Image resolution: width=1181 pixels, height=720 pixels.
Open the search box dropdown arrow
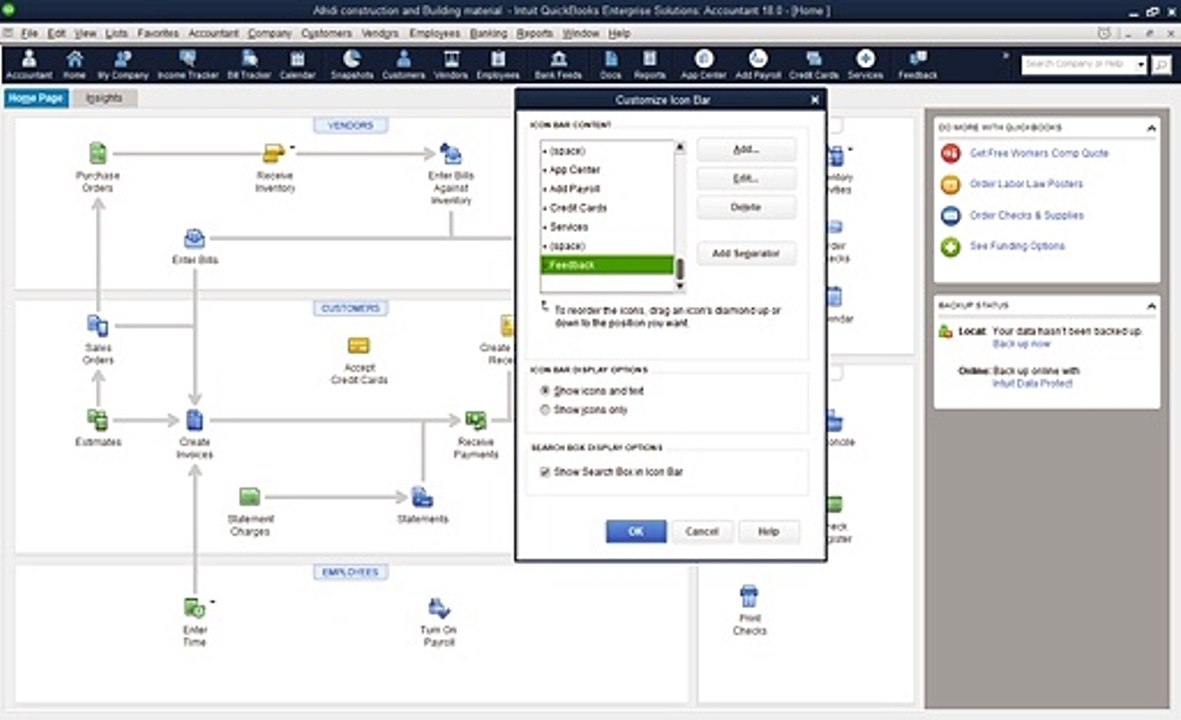pos(1141,65)
